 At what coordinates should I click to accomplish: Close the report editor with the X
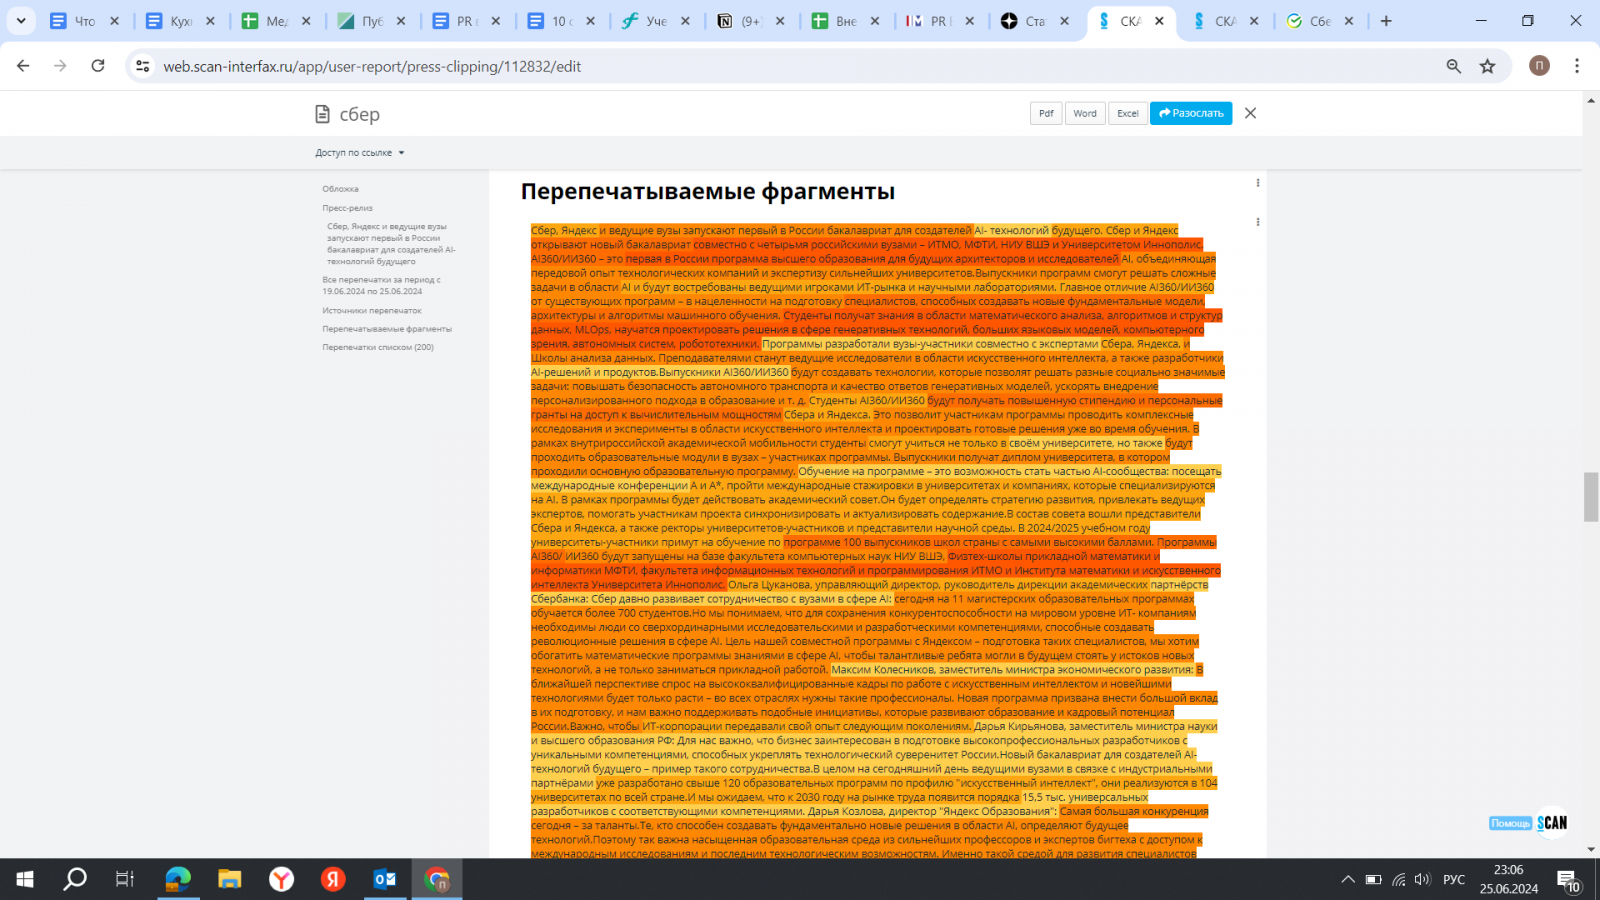[1250, 113]
